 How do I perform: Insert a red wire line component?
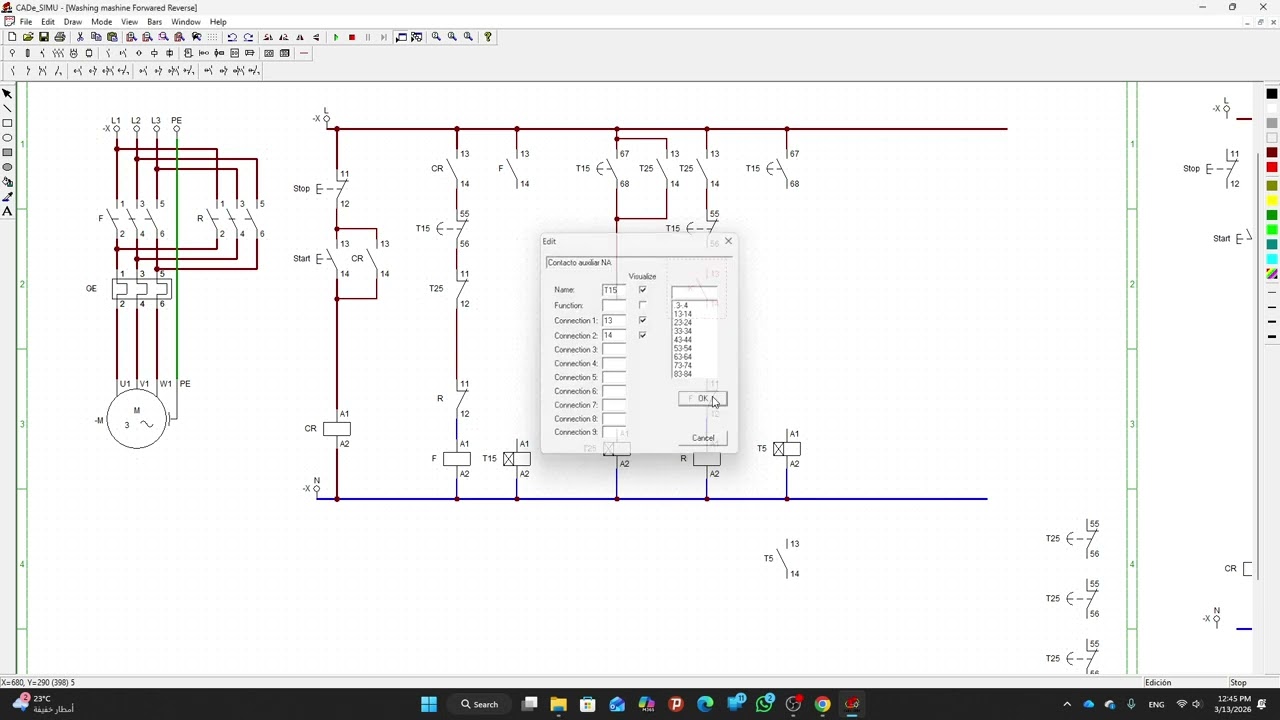pos(304,53)
